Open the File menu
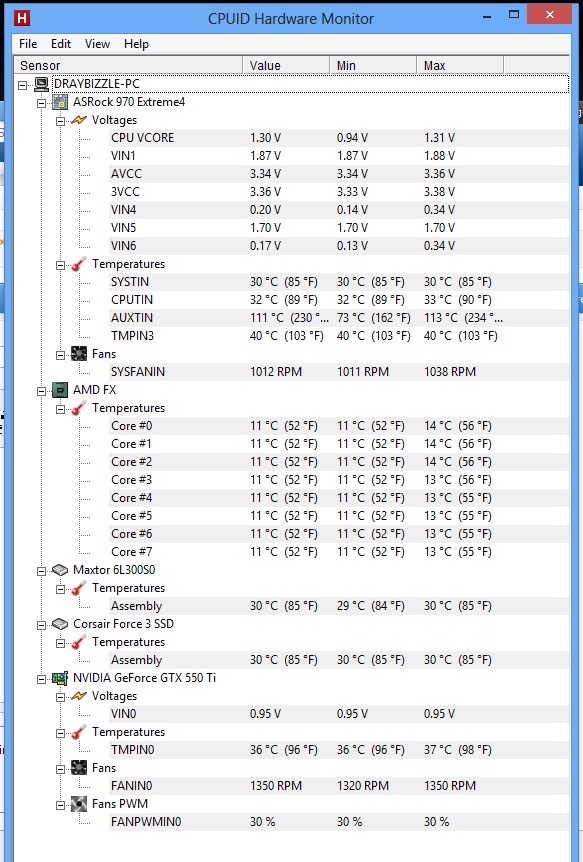The width and height of the screenshot is (583, 862). [x=28, y=44]
